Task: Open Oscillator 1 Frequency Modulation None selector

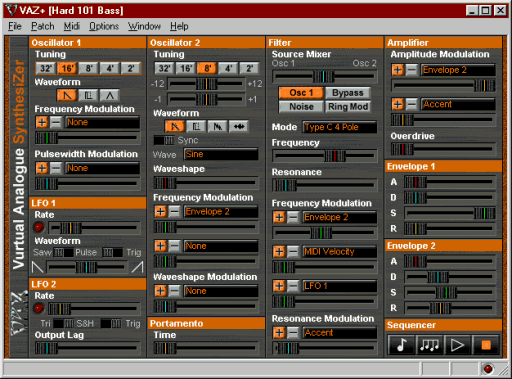Action: (102, 122)
